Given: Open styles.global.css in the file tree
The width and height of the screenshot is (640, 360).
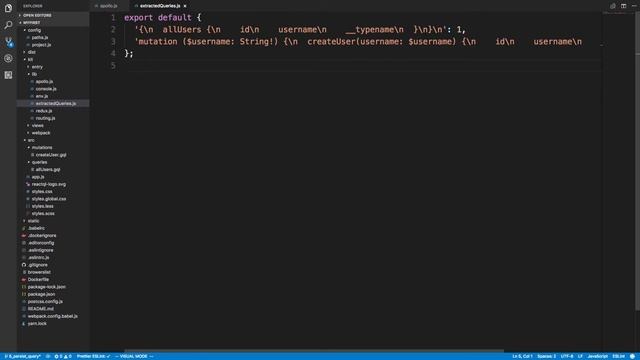Looking at the screenshot, I should point(49,199).
